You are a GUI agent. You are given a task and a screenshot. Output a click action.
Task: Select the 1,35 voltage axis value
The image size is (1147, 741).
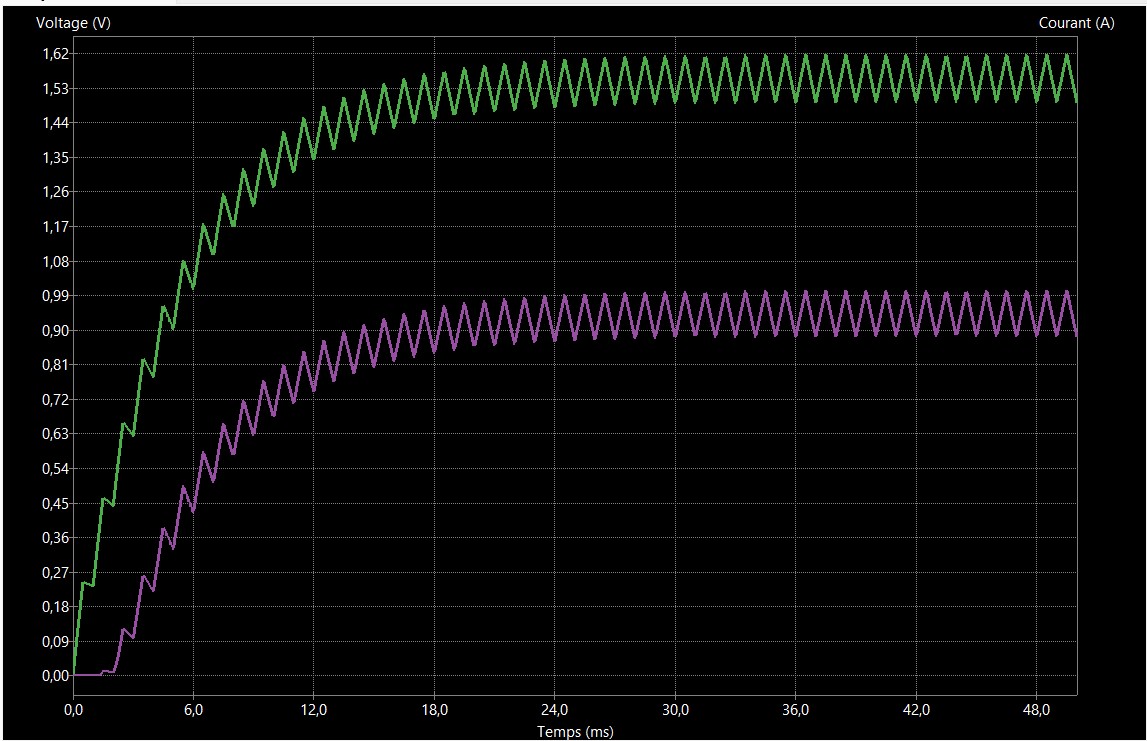tap(56, 157)
